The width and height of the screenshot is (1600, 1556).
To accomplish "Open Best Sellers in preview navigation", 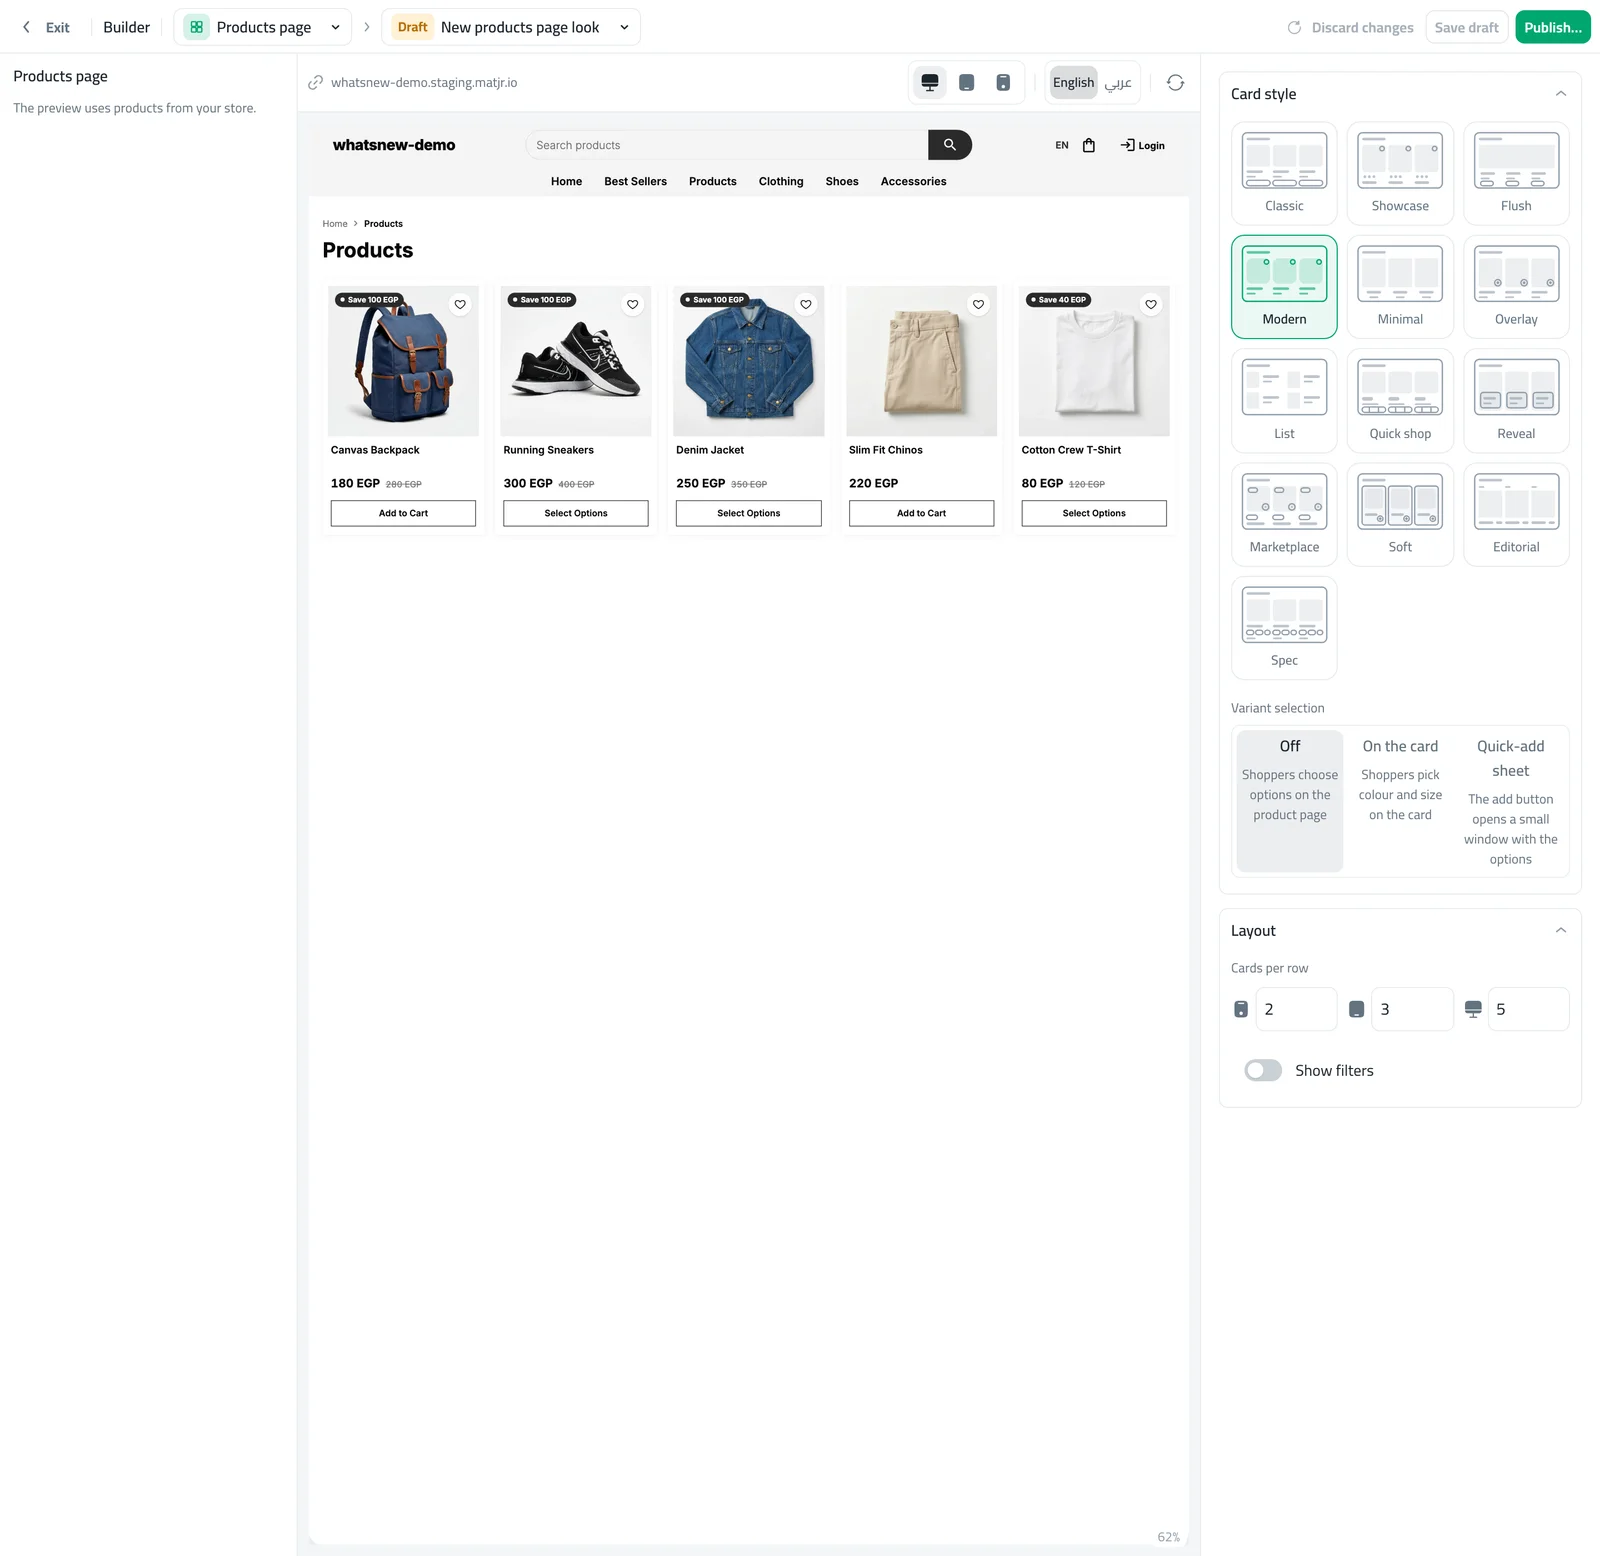I will coord(635,181).
